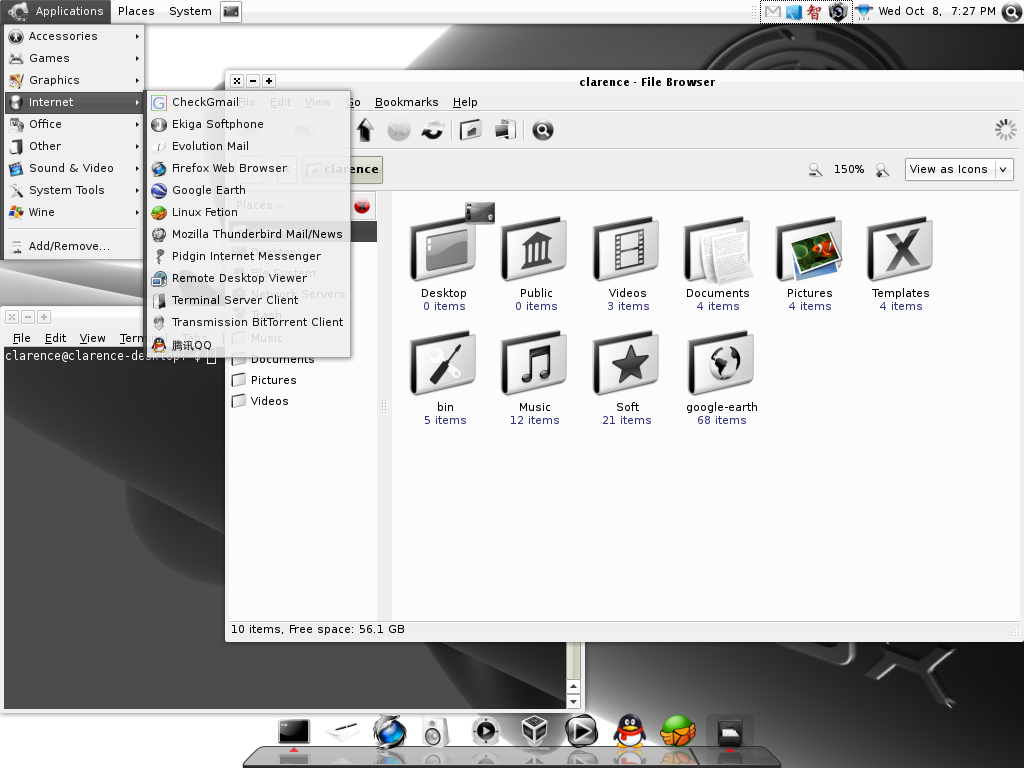This screenshot has width=1024, height=768.
Task: Open the google-earth folder
Action: click(721, 364)
